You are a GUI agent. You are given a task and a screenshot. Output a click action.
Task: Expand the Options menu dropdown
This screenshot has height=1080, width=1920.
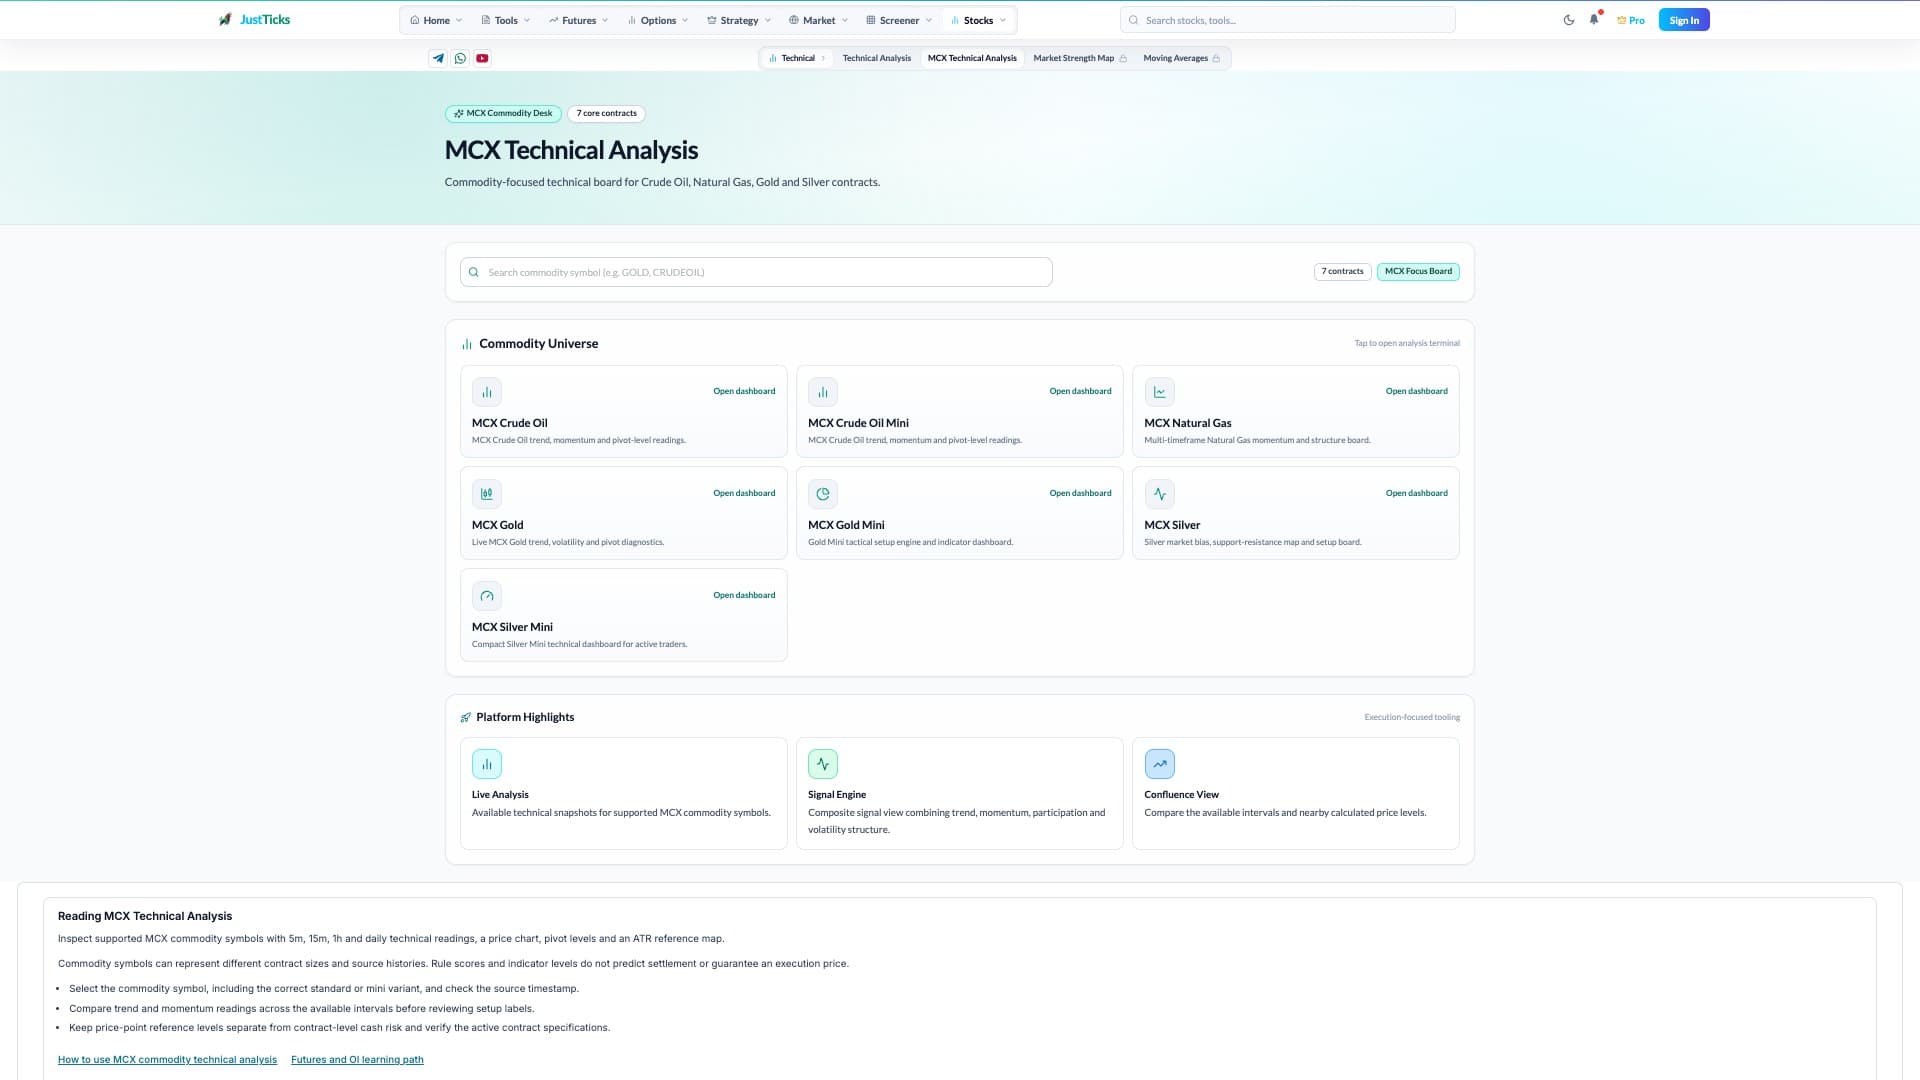click(658, 20)
